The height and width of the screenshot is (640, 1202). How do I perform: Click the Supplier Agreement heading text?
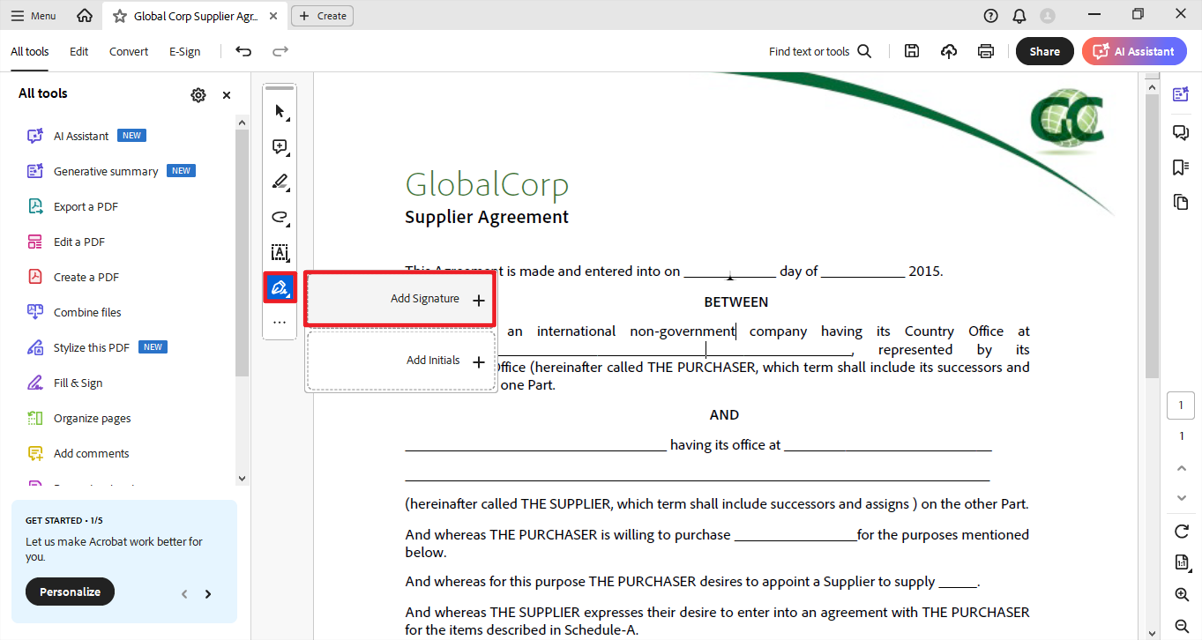tap(487, 217)
